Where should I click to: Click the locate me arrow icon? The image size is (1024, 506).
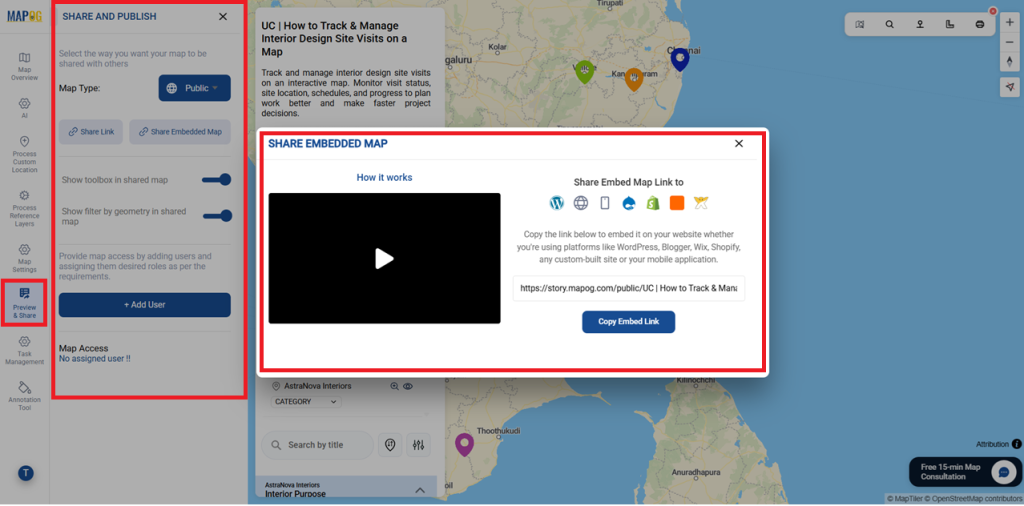coord(1010,87)
